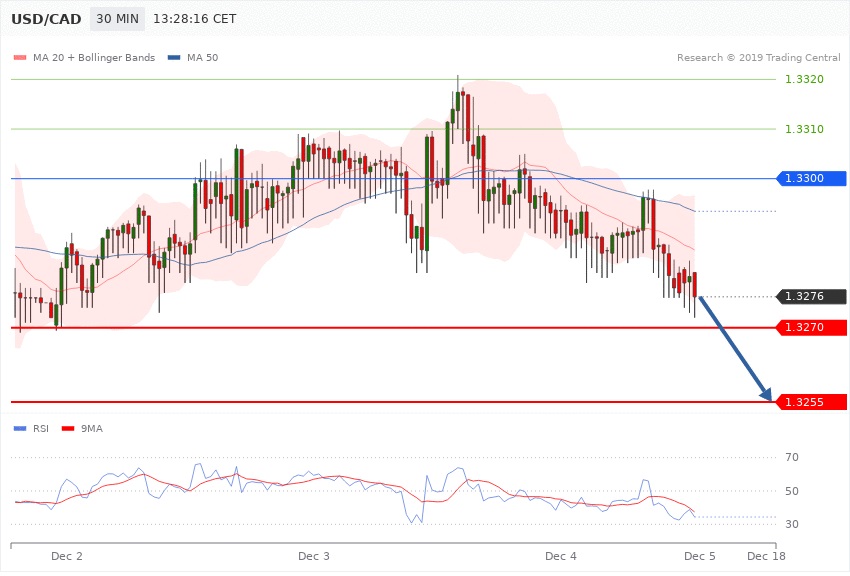Viewport: 850px width, 576px height.
Task: Click the RSI 70 axis label
Action: (x=792, y=458)
